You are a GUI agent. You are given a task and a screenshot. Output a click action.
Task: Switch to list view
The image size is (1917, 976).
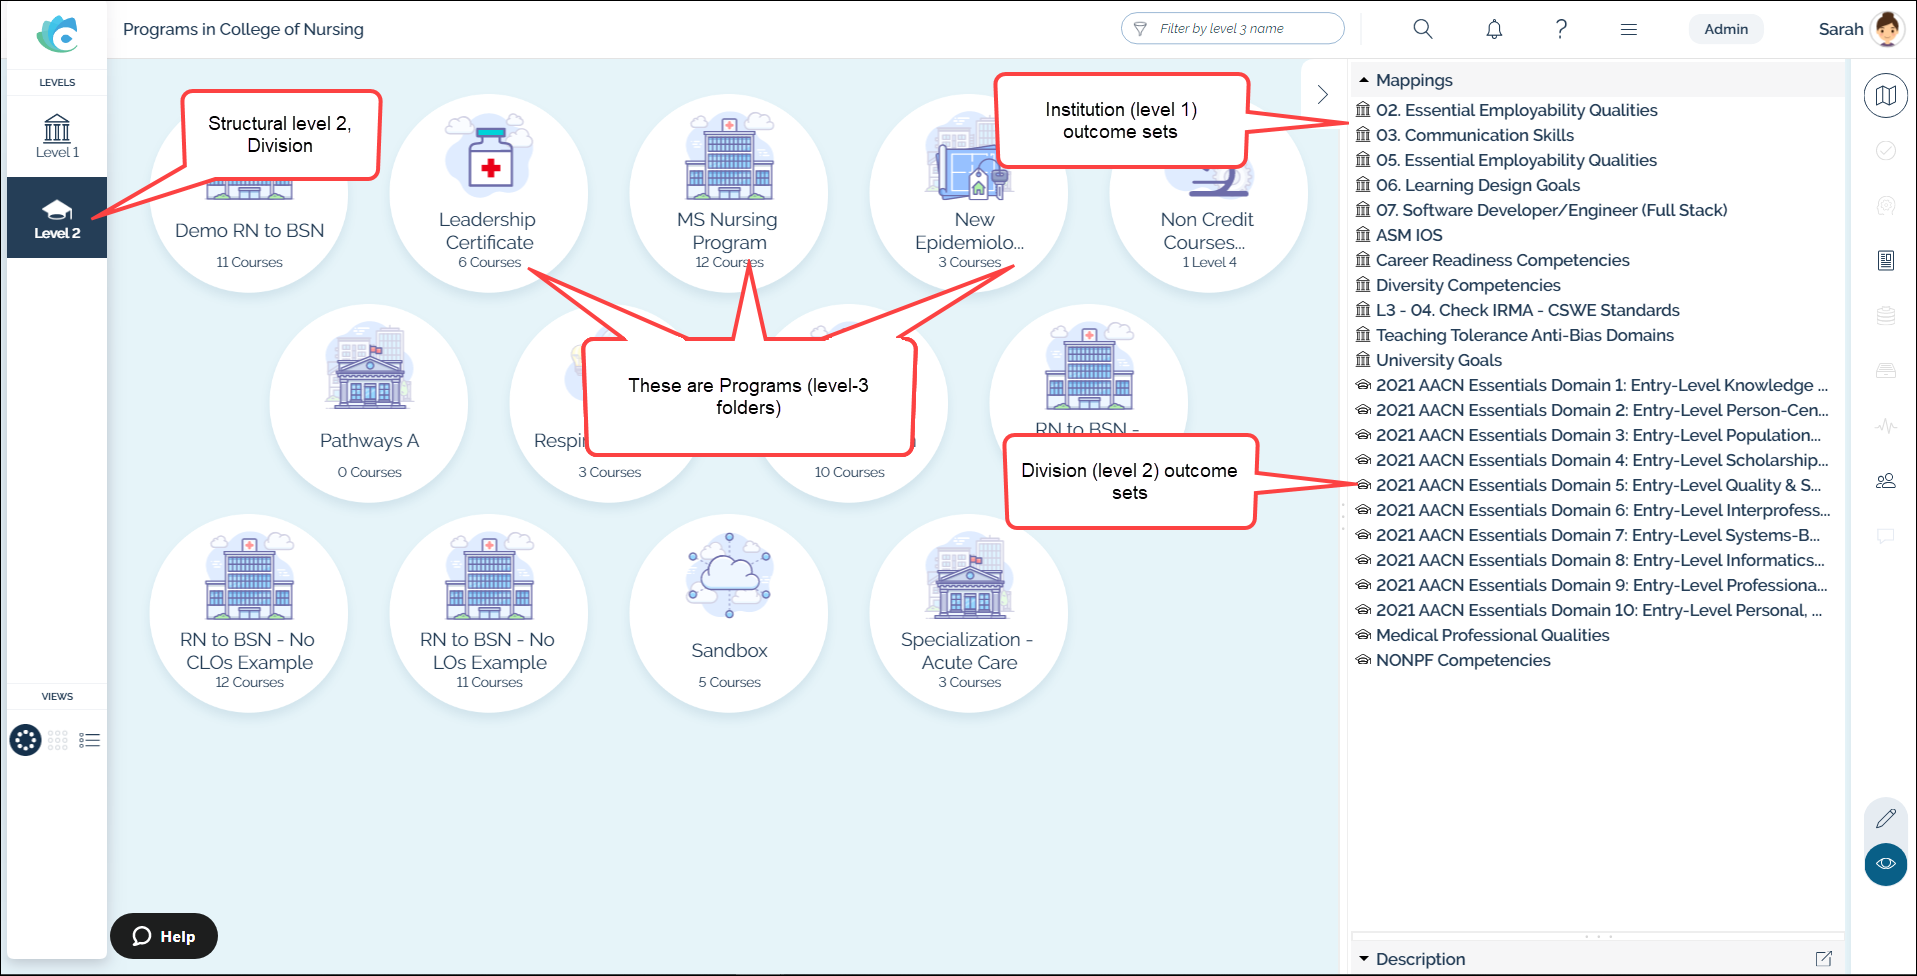click(x=90, y=740)
